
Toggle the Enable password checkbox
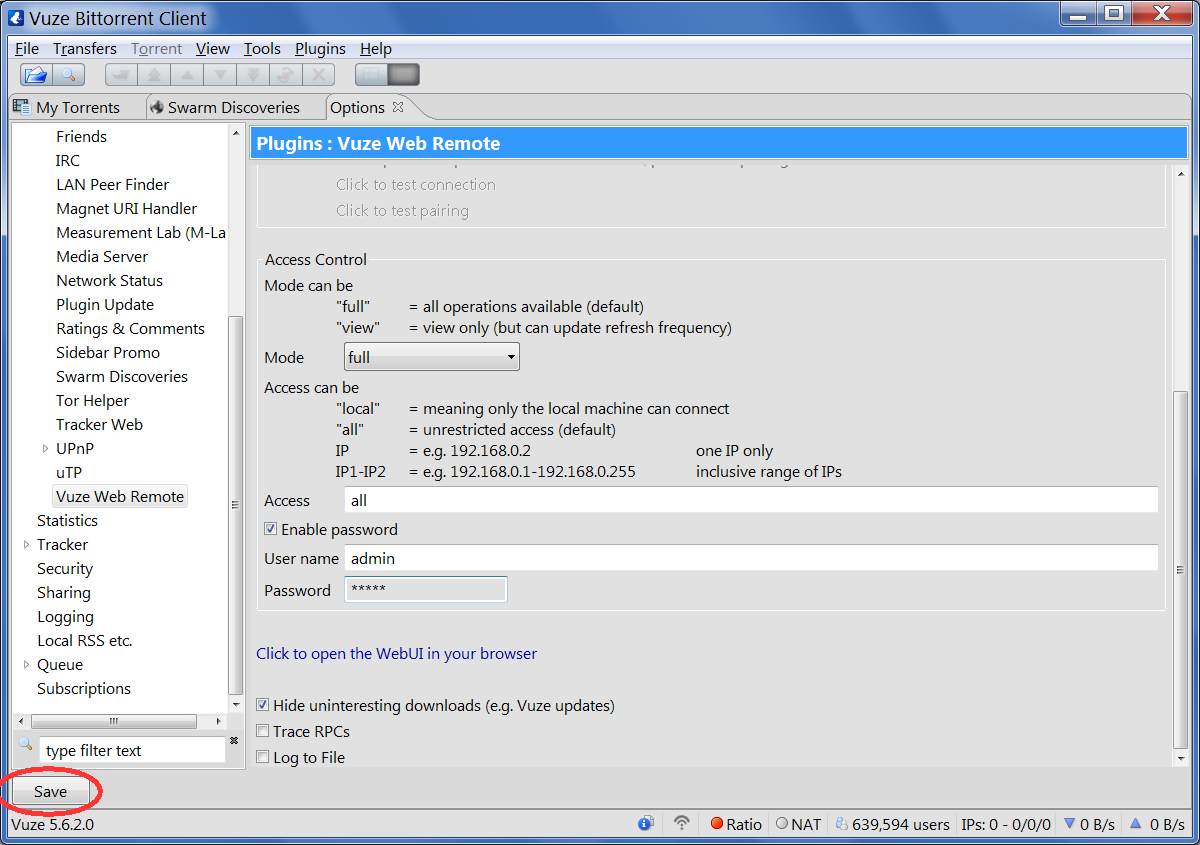[x=270, y=529]
